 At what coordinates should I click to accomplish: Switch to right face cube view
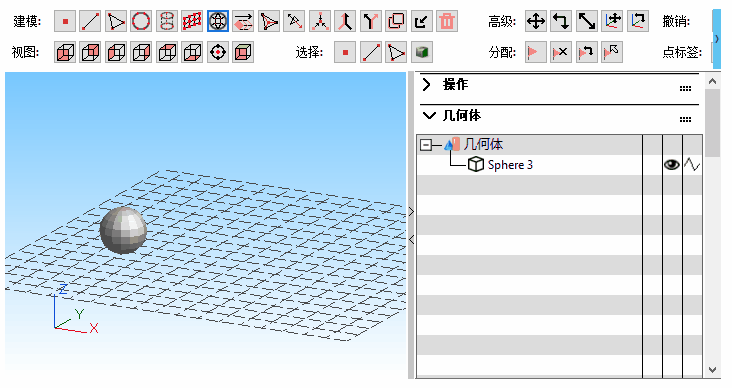[141, 52]
